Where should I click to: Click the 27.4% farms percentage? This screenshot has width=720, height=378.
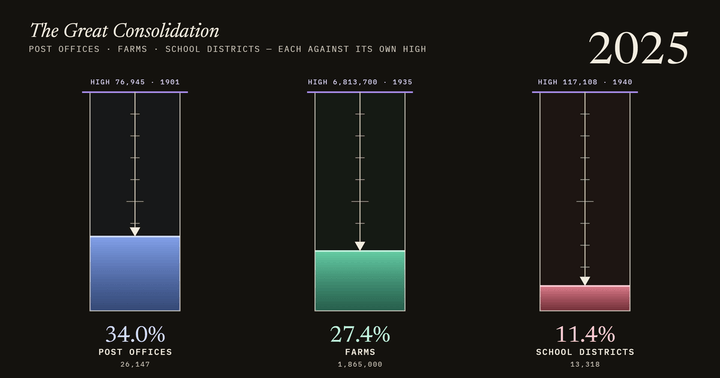(x=360, y=334)
